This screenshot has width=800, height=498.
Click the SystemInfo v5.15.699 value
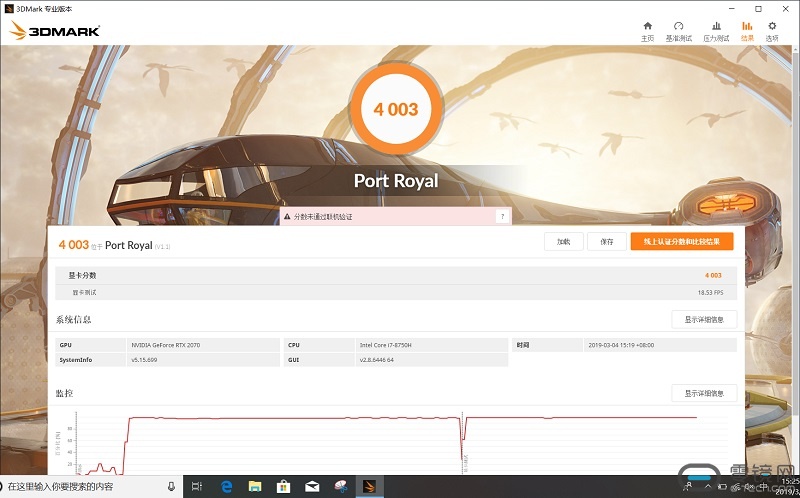tap(144, 360)
